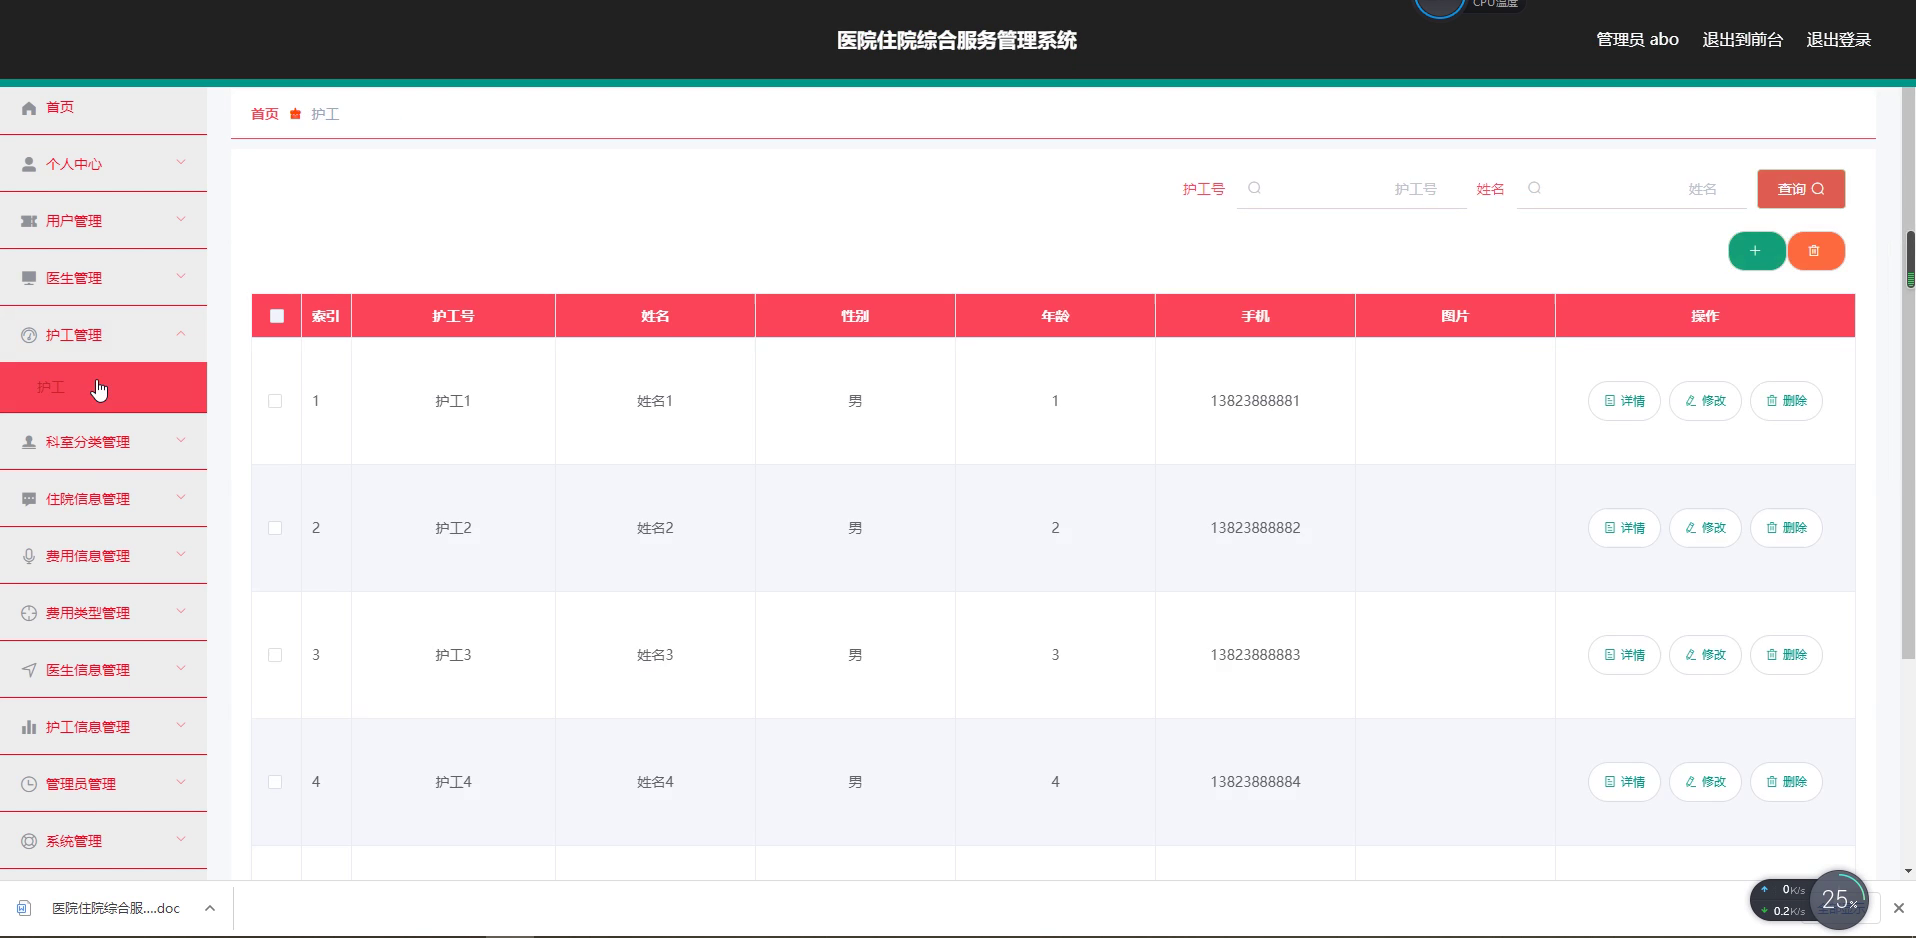This screenshot has width=1916, height=938.
Task: Expand the 个人中心 menu chevron
Action: [x=181, y=162]
